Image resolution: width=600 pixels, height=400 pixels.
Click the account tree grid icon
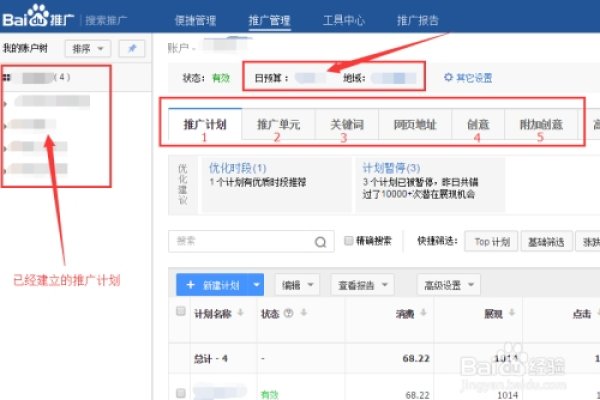coord(7,78)
